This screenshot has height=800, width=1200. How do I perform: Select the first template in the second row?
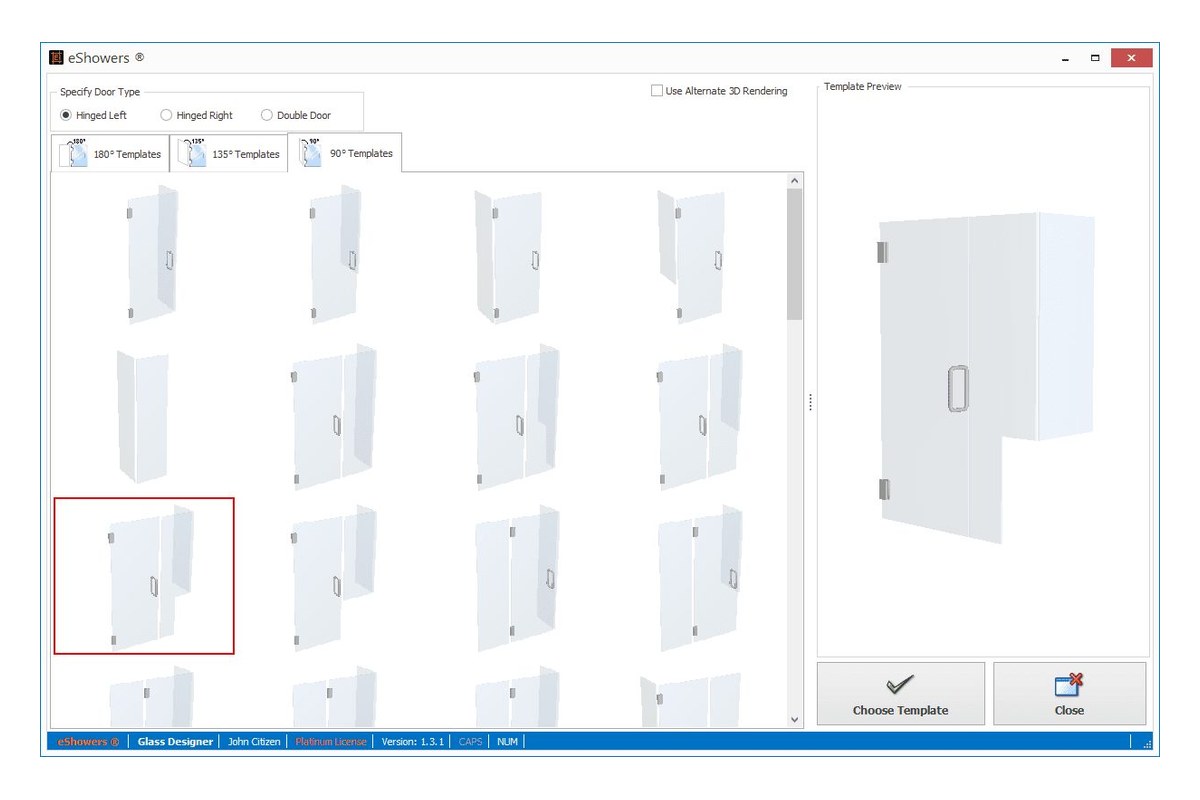point(142,416)
